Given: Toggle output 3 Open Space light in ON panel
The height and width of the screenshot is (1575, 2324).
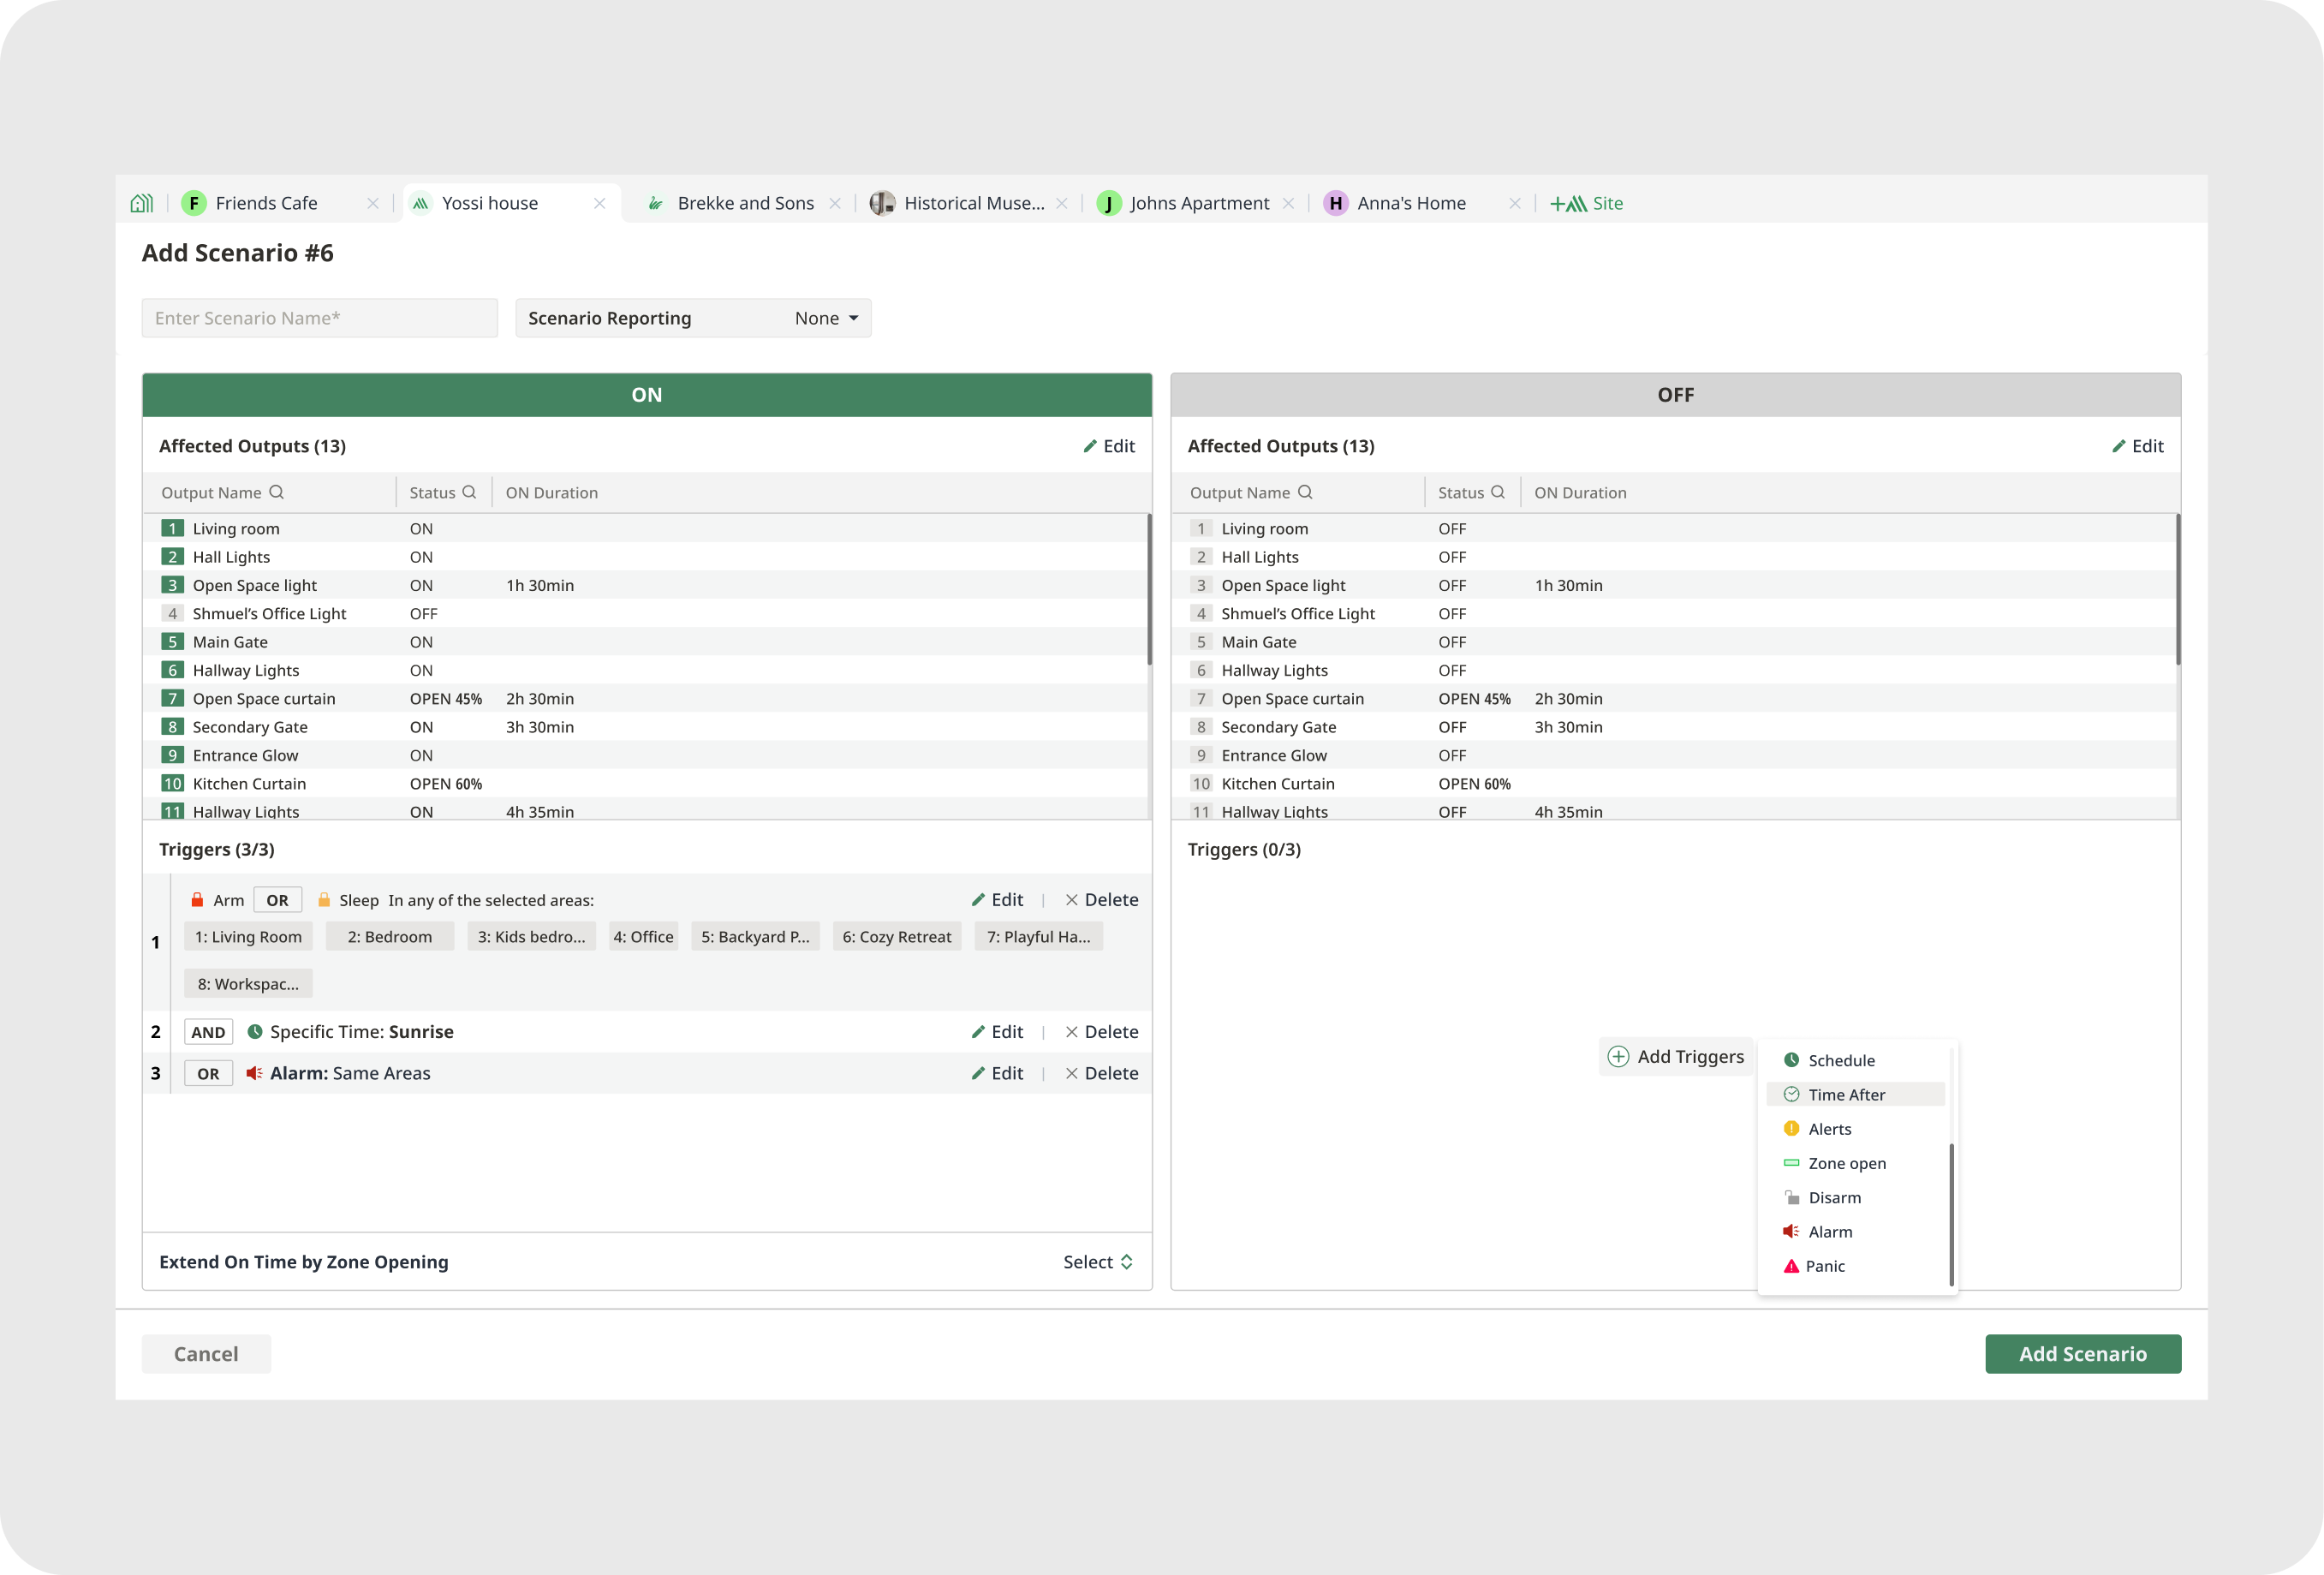Looking at the screenshot, I should pyautogui.click(x=172, y=585).
